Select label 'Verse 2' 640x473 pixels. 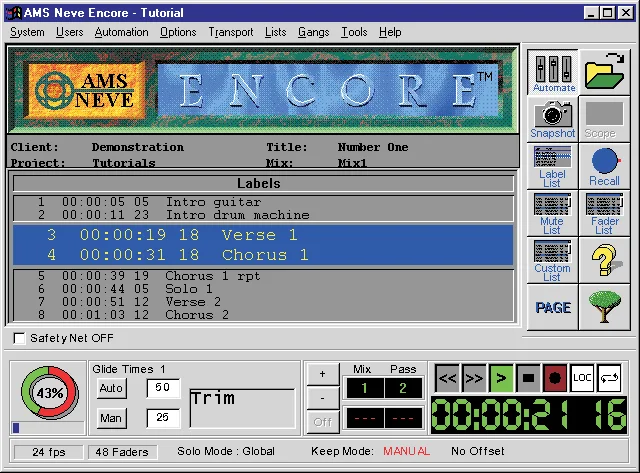pyautogui.click(x=263, y=302)
